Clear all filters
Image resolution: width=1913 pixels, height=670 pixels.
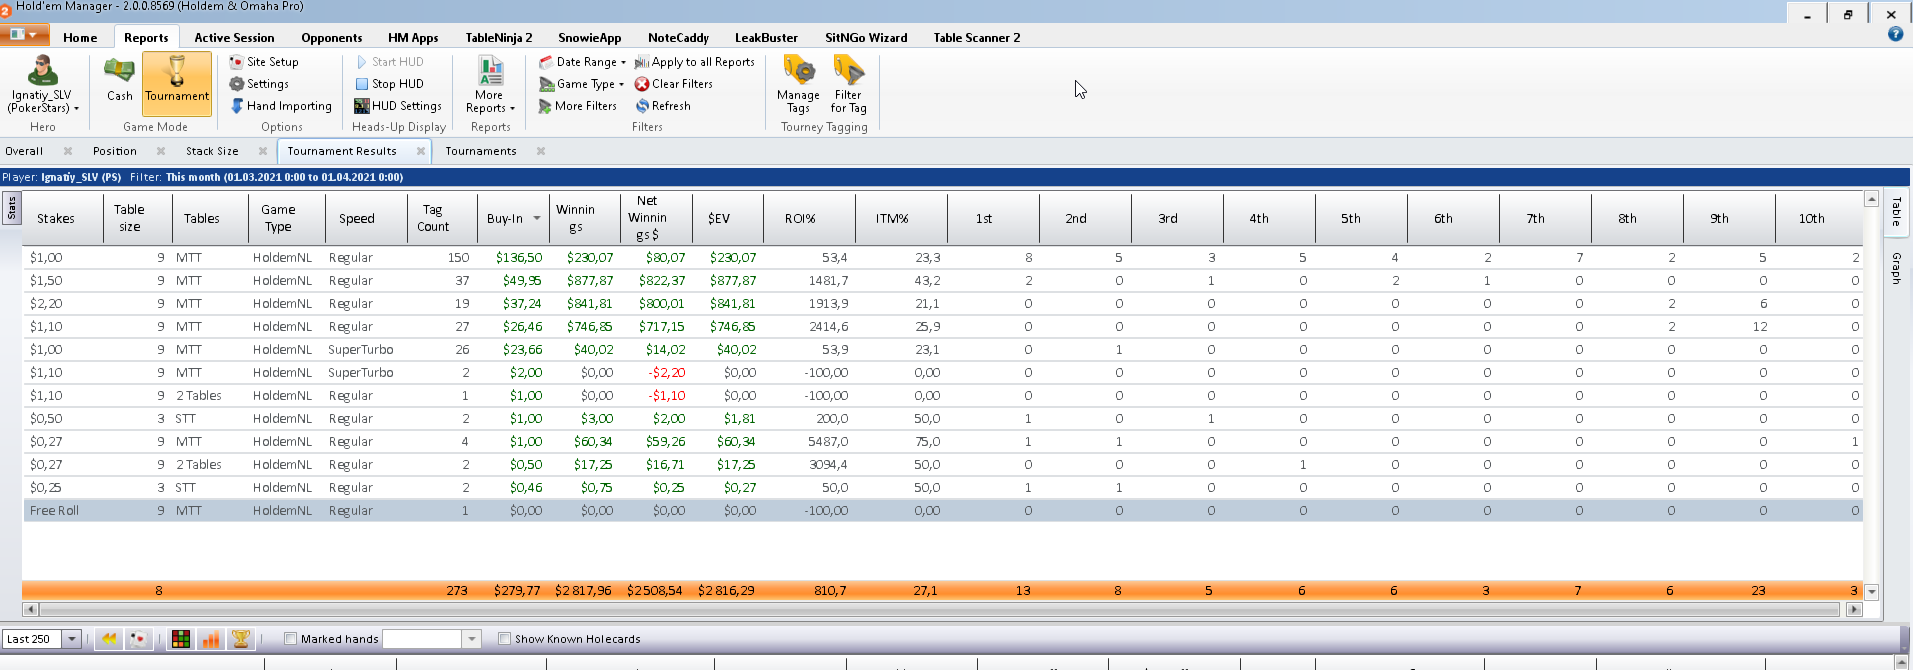673,84
